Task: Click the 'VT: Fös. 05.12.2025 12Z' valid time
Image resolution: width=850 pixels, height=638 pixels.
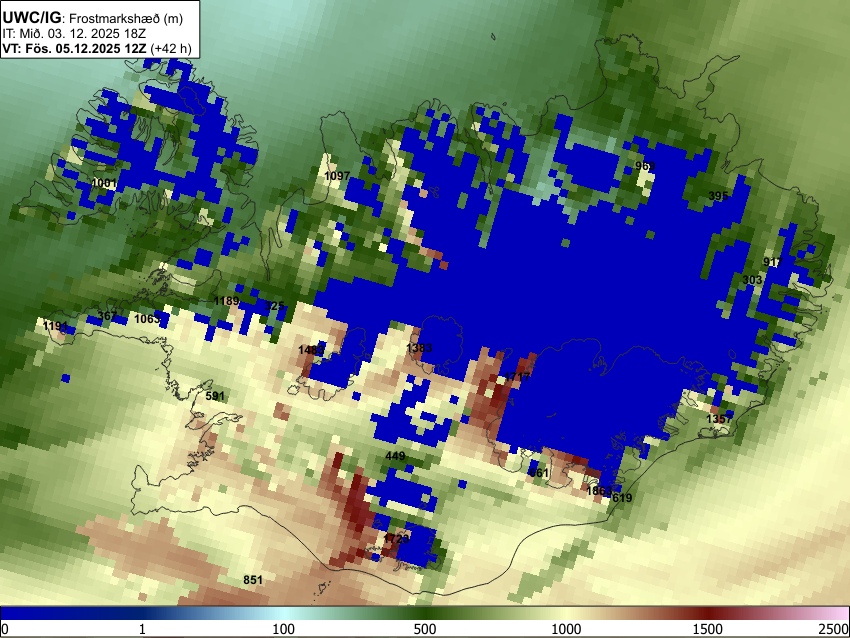Action: 74,48
